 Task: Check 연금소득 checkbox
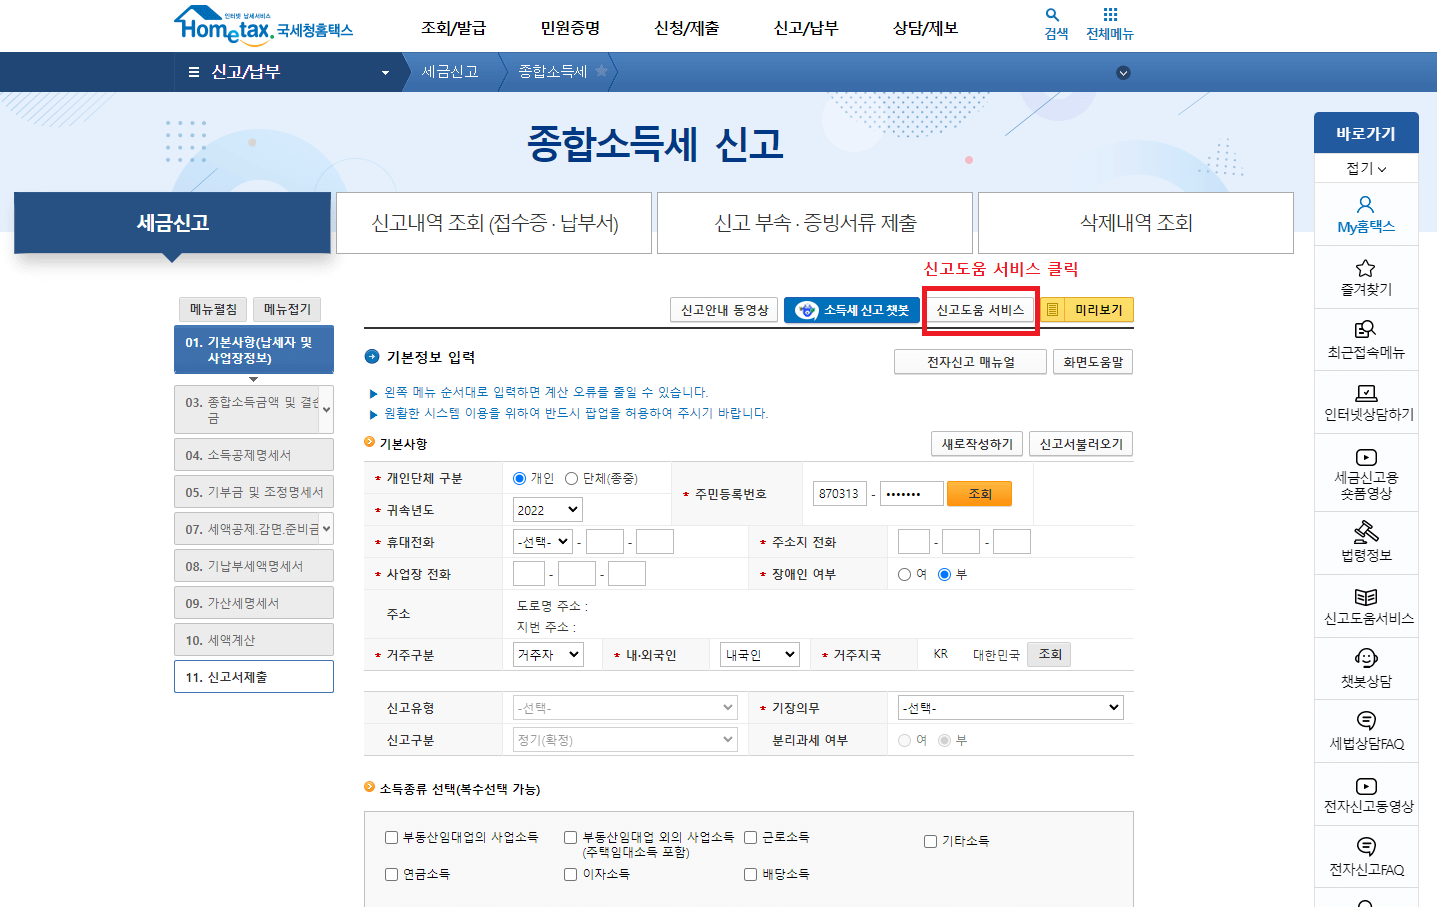[x=391, y=875]
